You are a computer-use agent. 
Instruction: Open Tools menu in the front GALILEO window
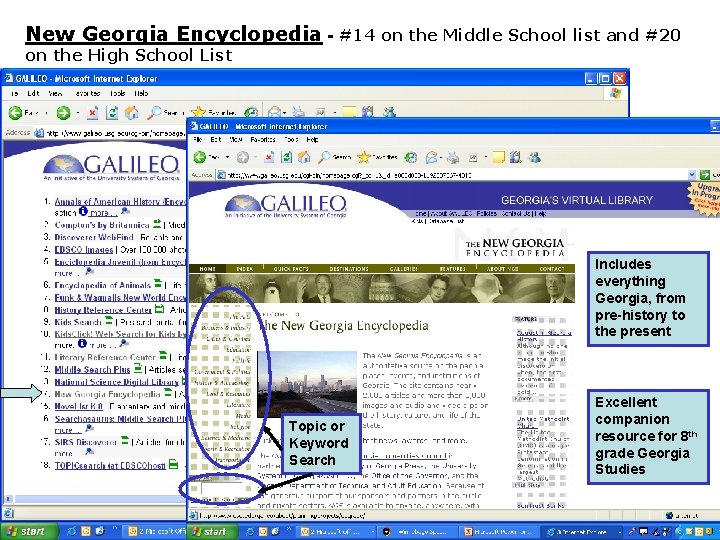point(291,140)
